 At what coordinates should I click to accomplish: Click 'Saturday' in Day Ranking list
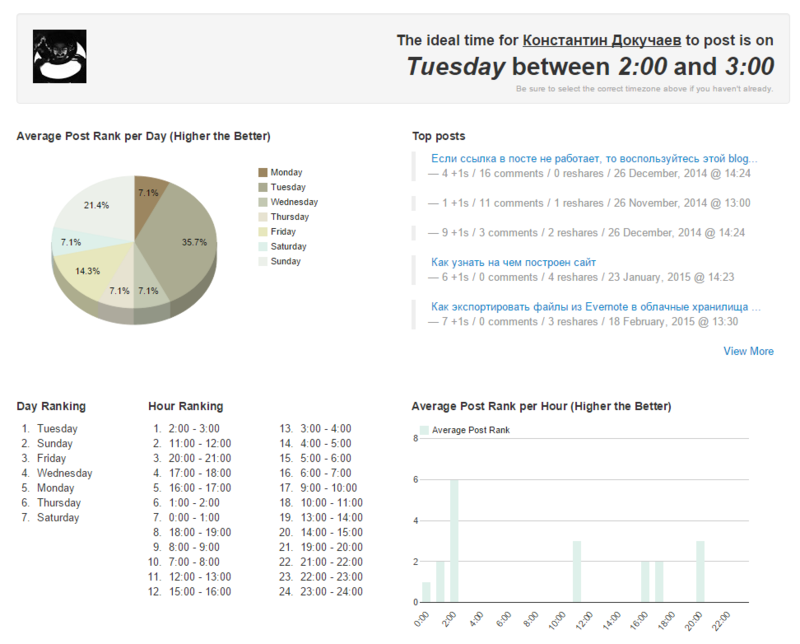pos(58,517)
